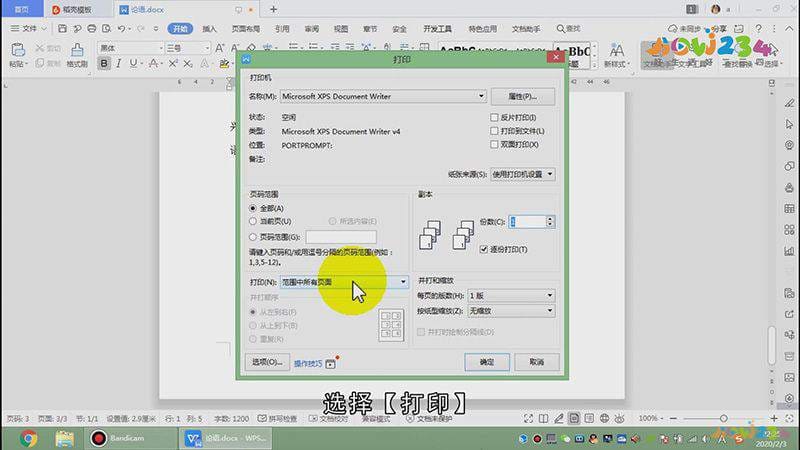Click eye protection mode icon in status bar
The height and width of the screenshot is (450, 800).
coord(619,418)
